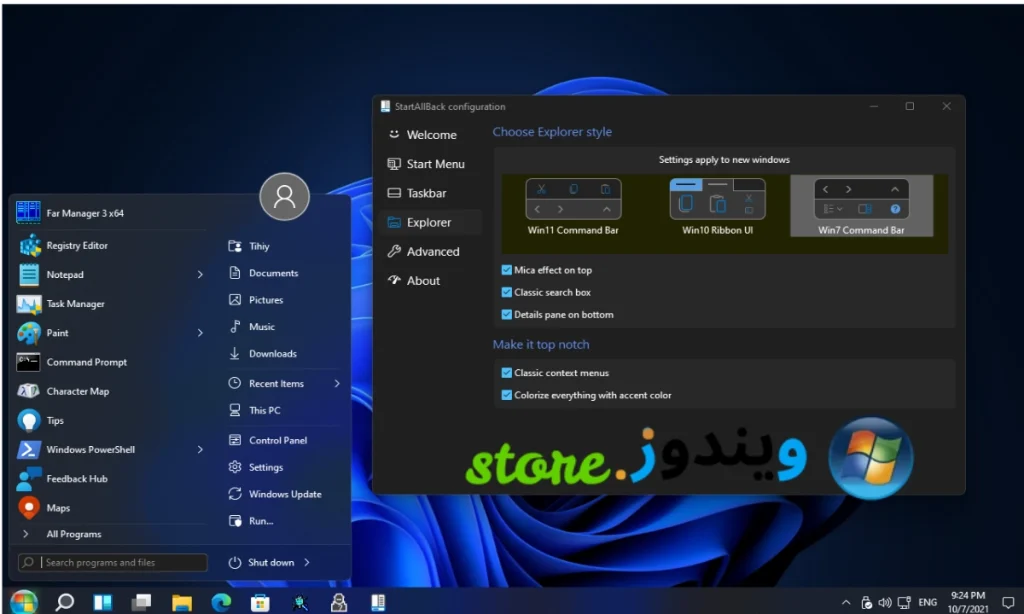Launch Feedback Hub app

click(x=76, y=479)
